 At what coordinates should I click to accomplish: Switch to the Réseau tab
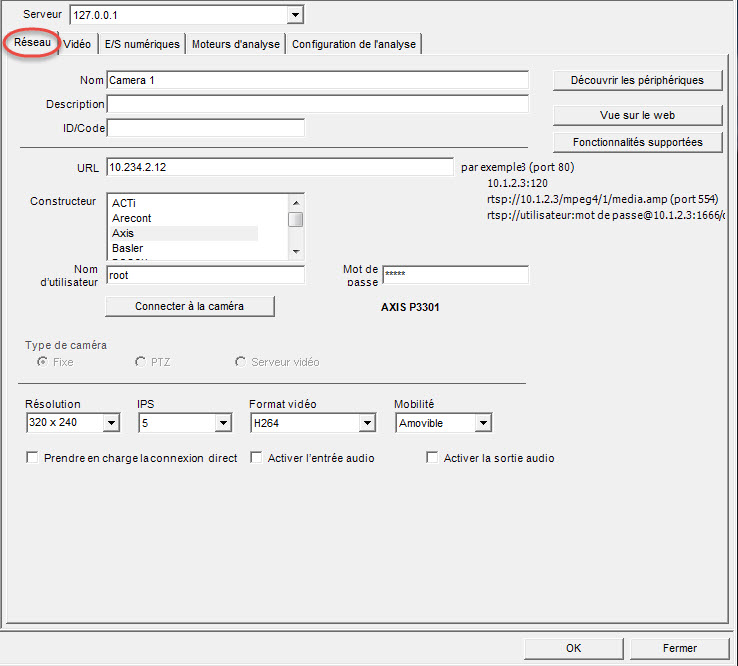[32, 42]
